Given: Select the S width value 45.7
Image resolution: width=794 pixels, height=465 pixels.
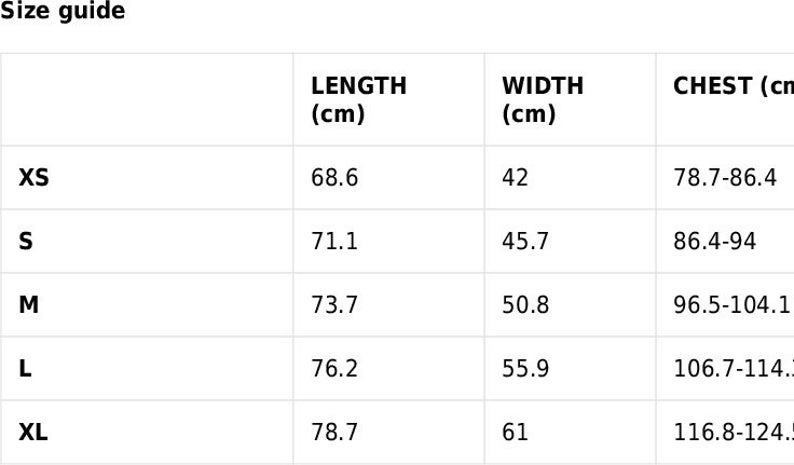Looking at the screenshot, I should 525,241.
